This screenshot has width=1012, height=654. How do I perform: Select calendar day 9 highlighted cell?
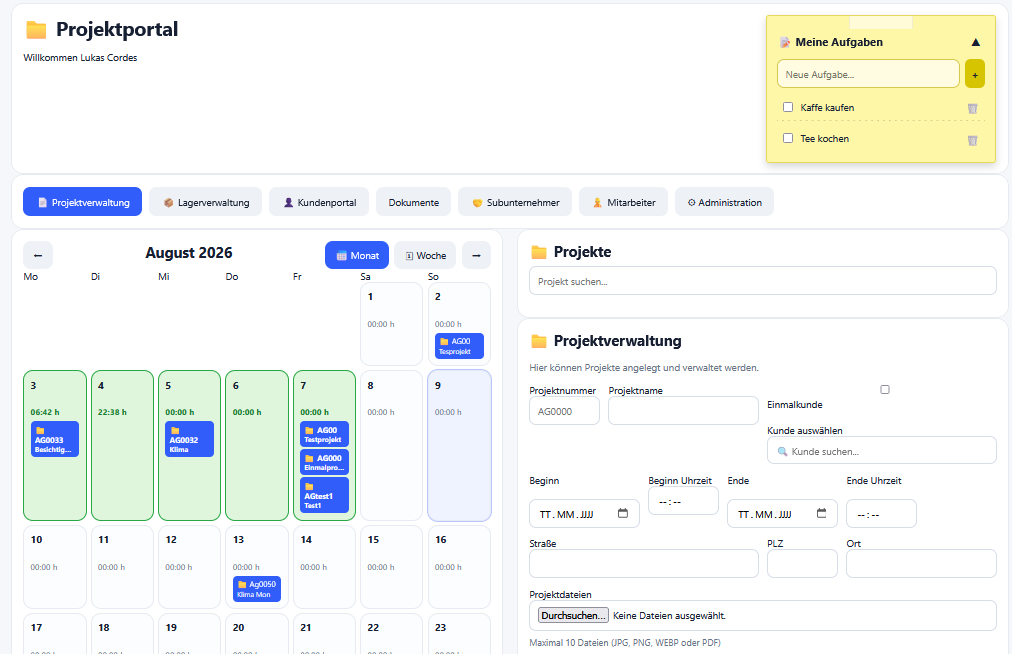pyautogui.click(x=460, y=445)
